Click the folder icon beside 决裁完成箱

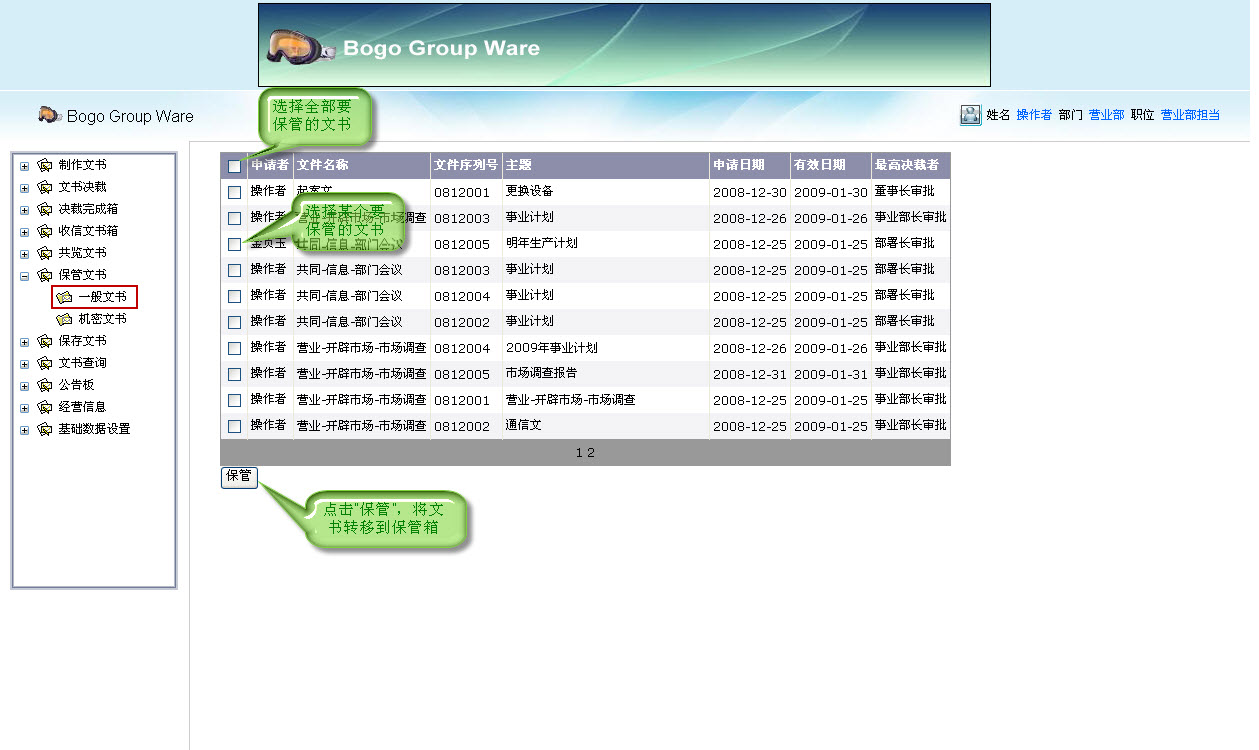[44, 209]
